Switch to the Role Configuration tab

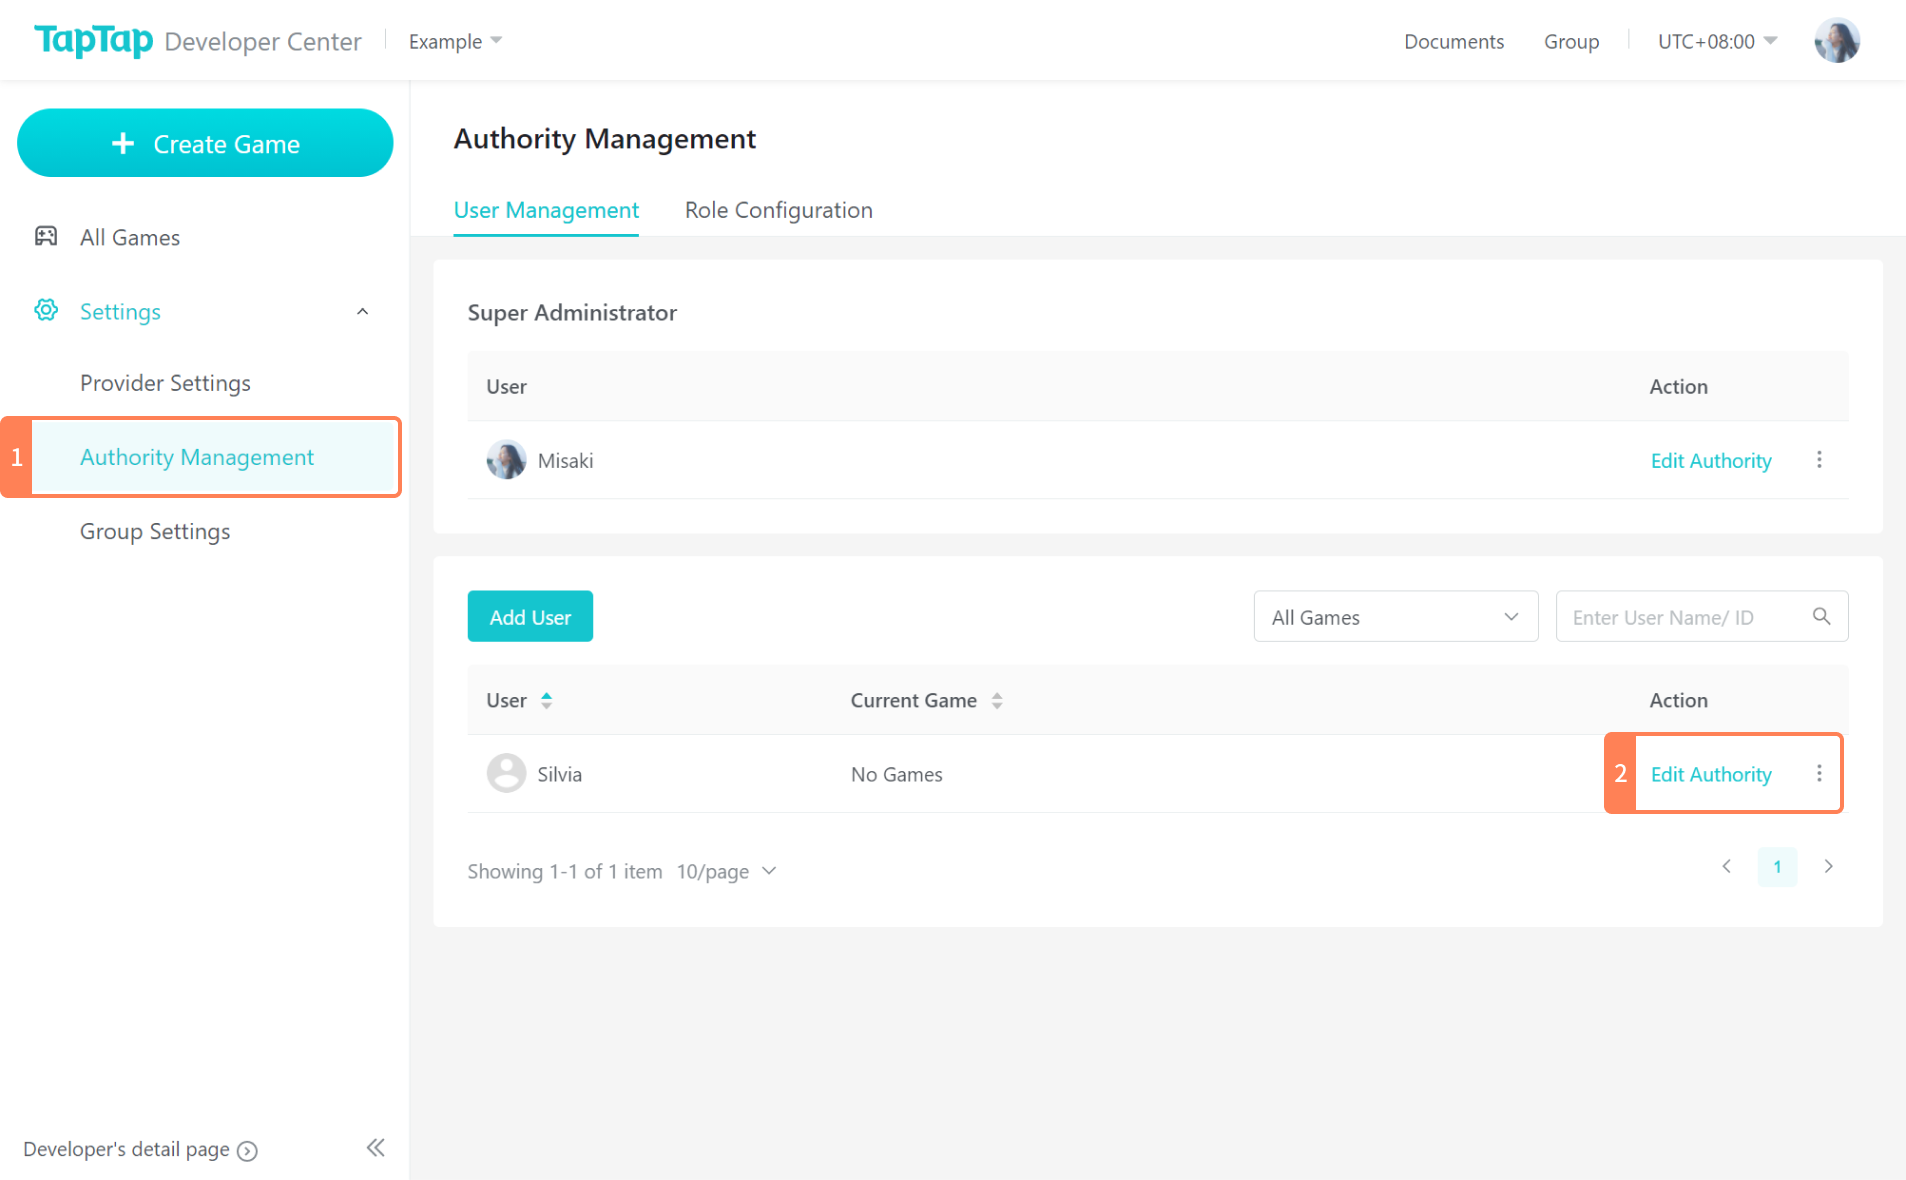coord(778,210)
